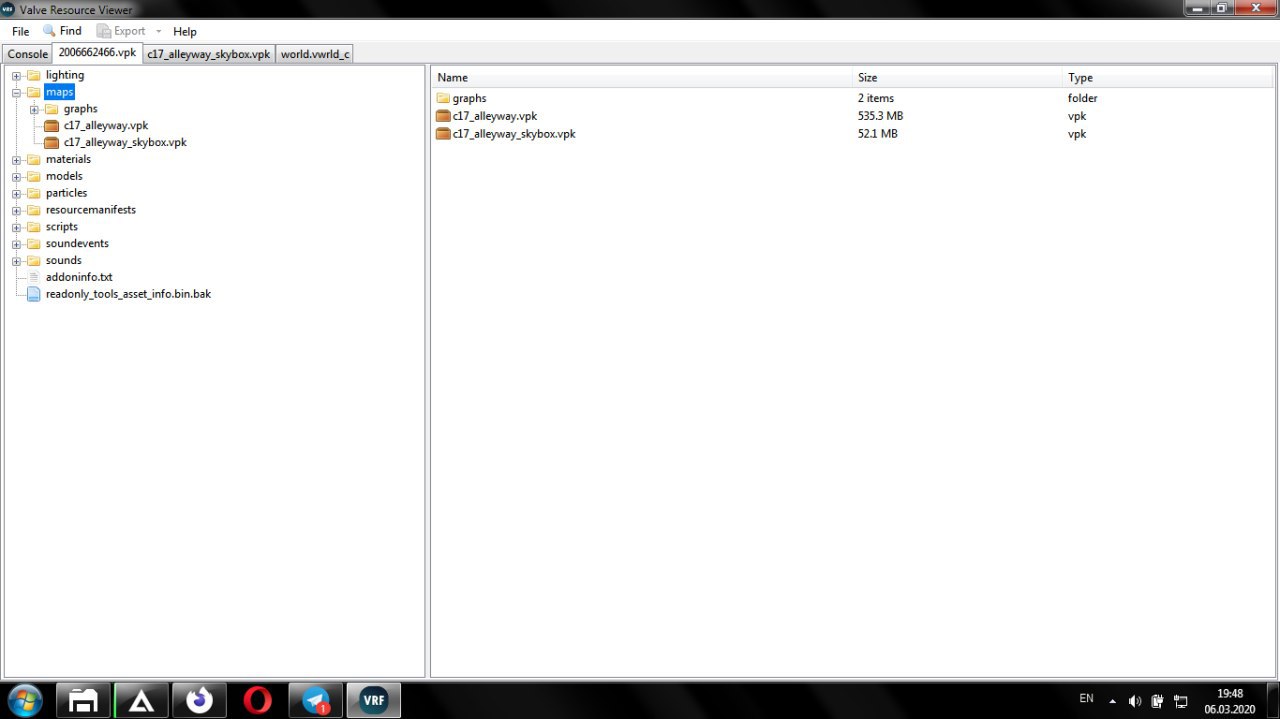
Task: Open Windows Start menu orb
Action: coord(25,700)
